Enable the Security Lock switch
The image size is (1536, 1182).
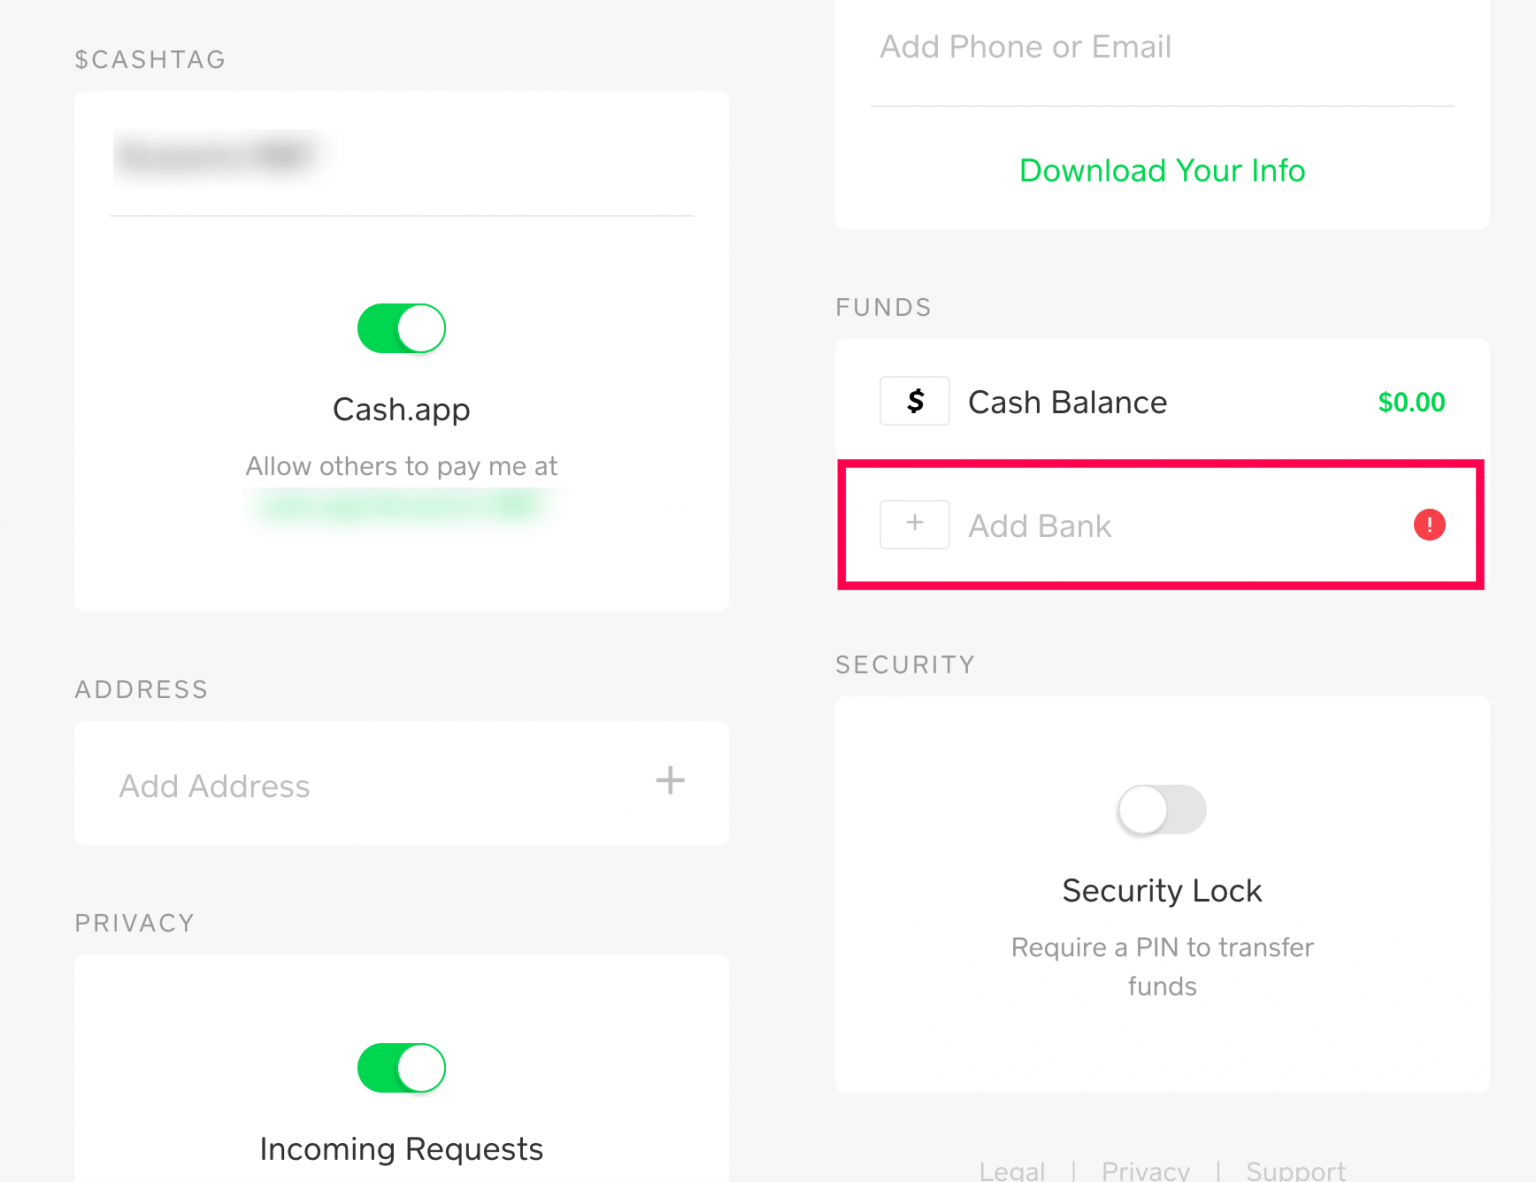pos(1161,810)
